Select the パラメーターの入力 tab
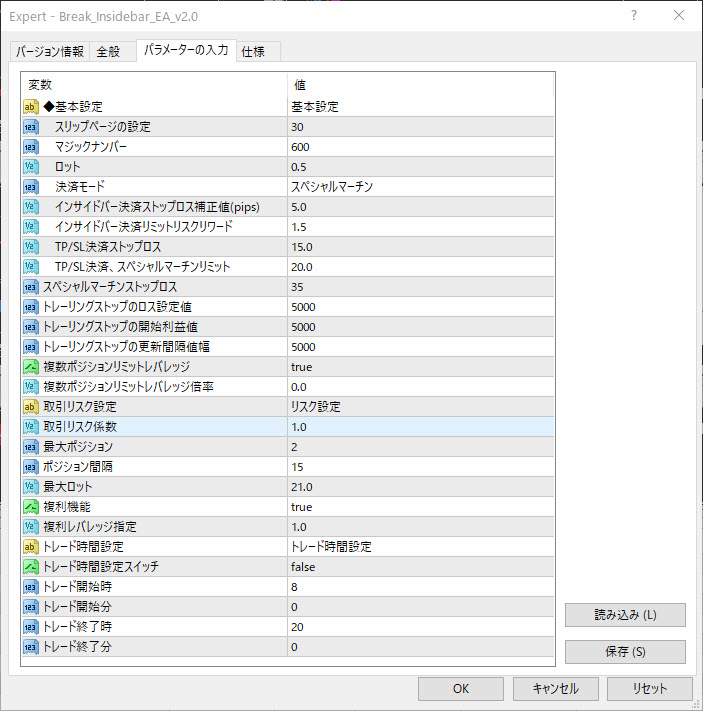Image resolution: width=703 pixels, height=711 pixels. click(186, 50)
